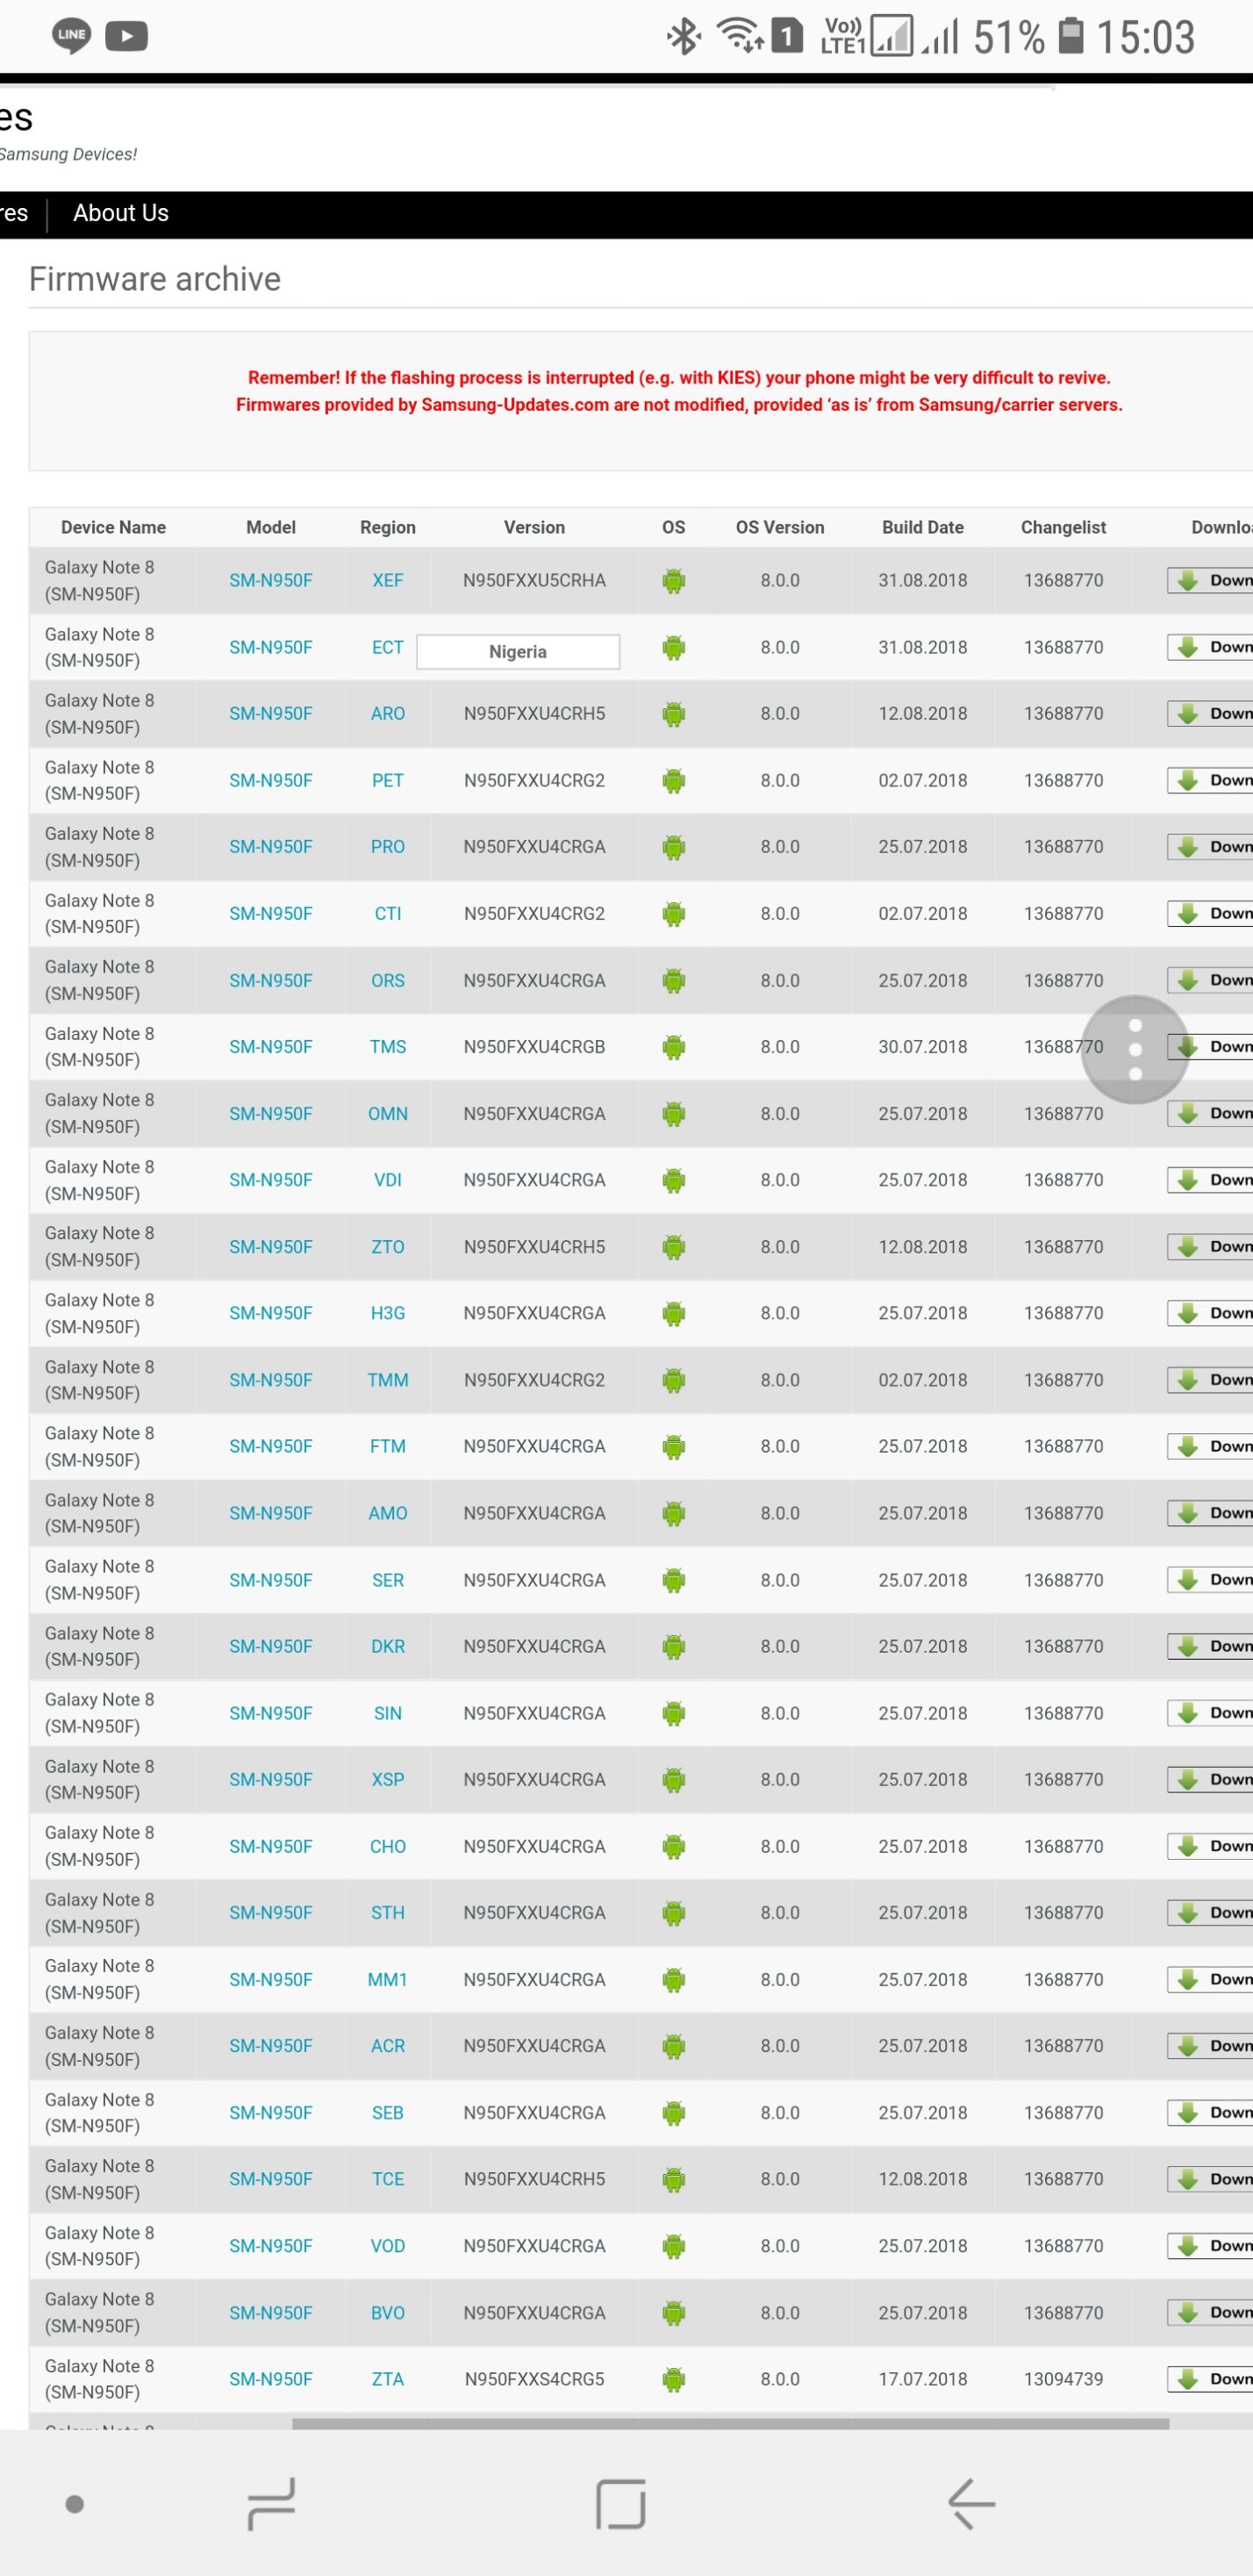Select version text N950FXXU4CRGB
This screenshot has height=2576, width=1253.
534,1047
